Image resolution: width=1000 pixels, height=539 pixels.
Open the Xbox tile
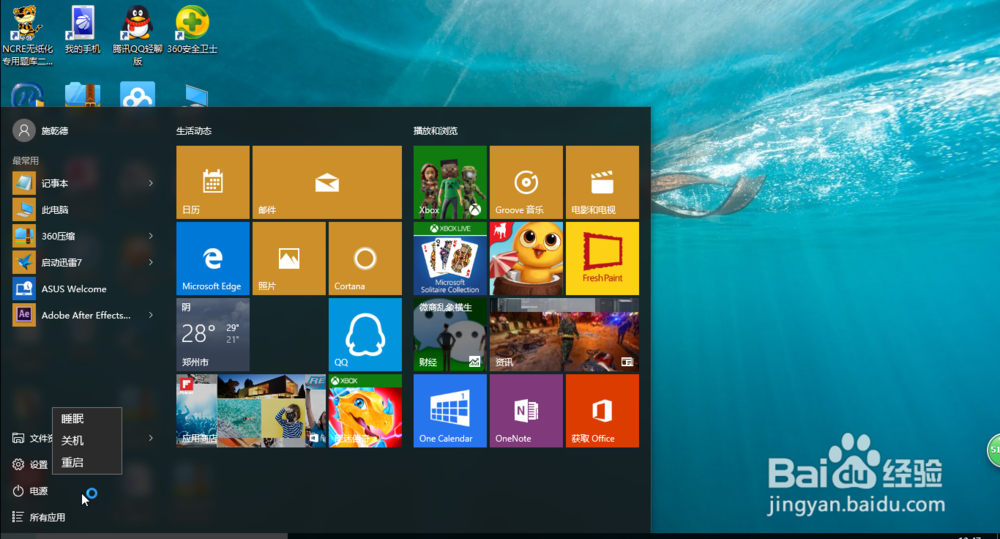[450, 182]
